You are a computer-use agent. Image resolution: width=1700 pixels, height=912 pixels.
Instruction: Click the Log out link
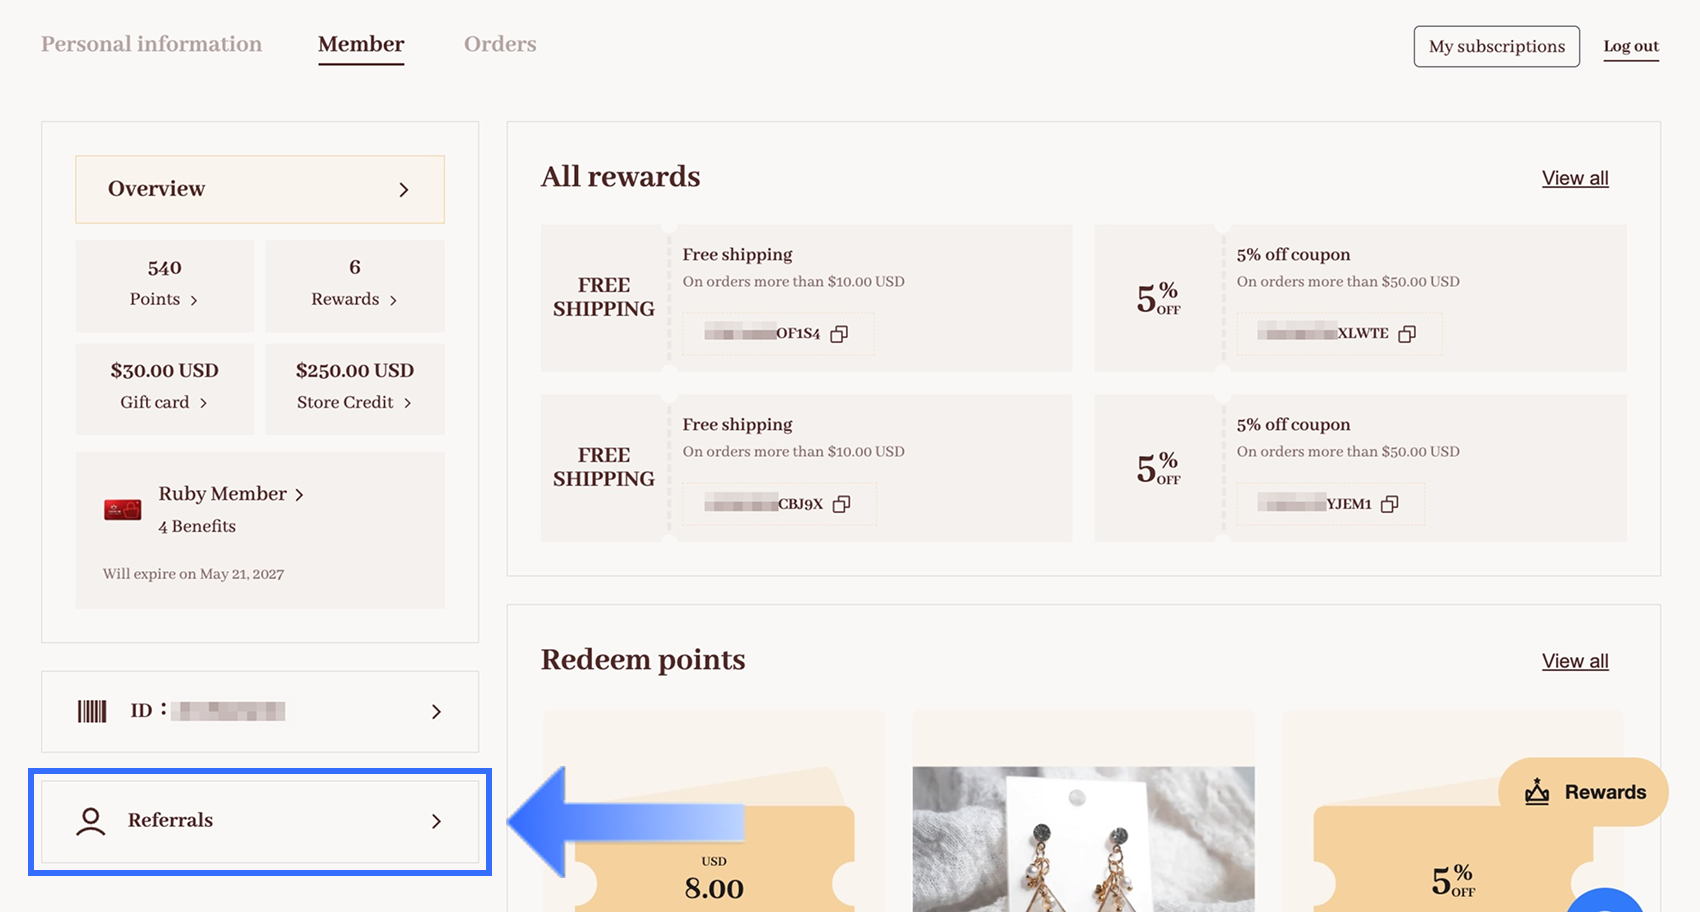(1631, 46)
